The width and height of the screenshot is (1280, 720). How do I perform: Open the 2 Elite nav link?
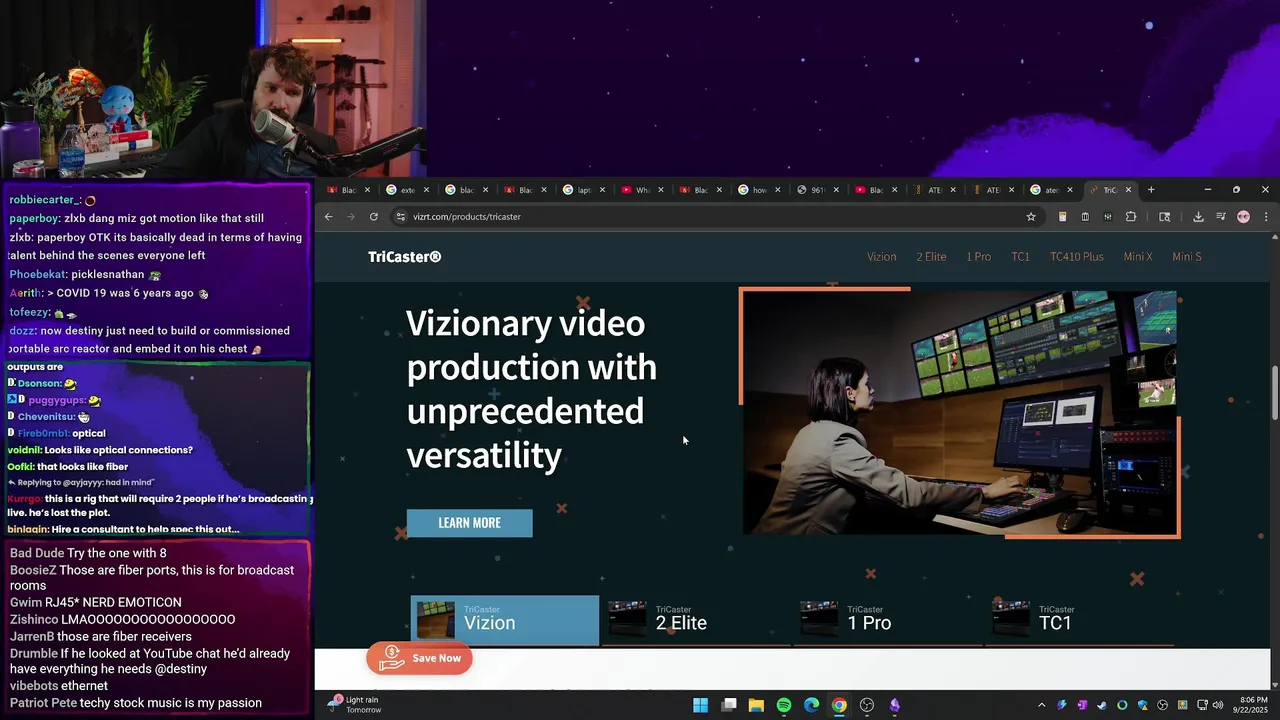[x=931, y=257]
